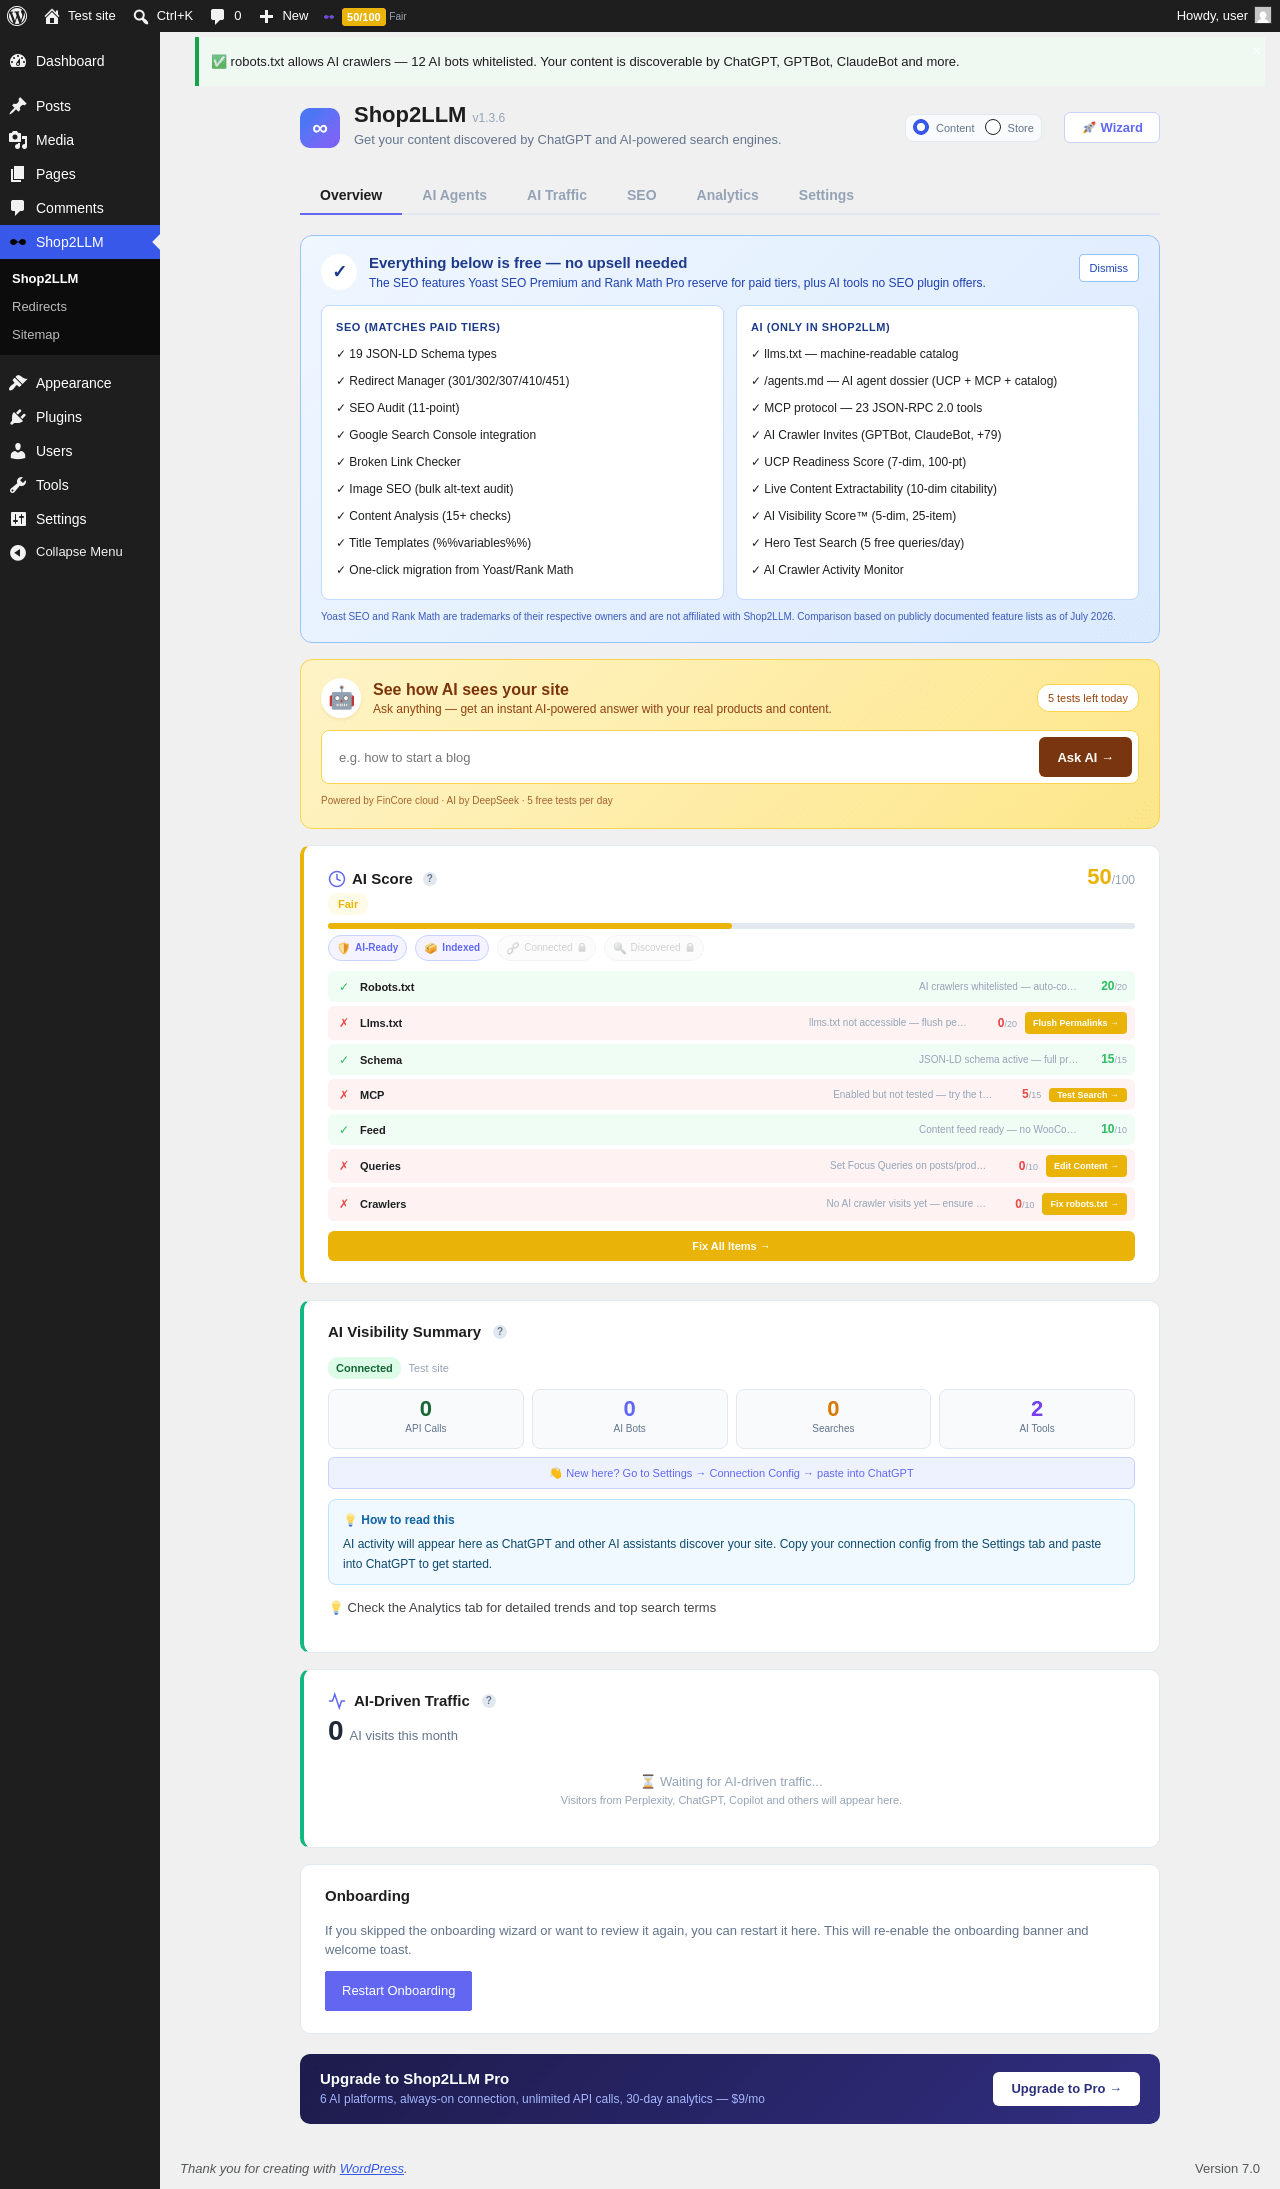Click the locked Discovered badge chip
The height and width of the screenshot is (2189, 1280).
[654, 948]
